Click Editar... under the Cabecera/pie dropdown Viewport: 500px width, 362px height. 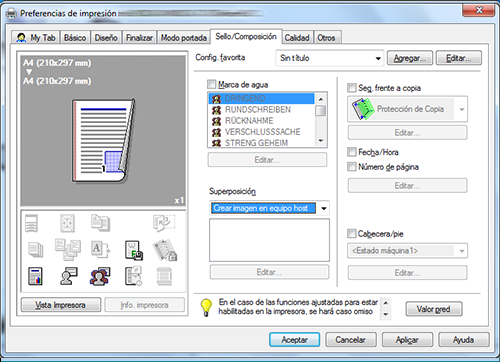(x=407, y=273)
